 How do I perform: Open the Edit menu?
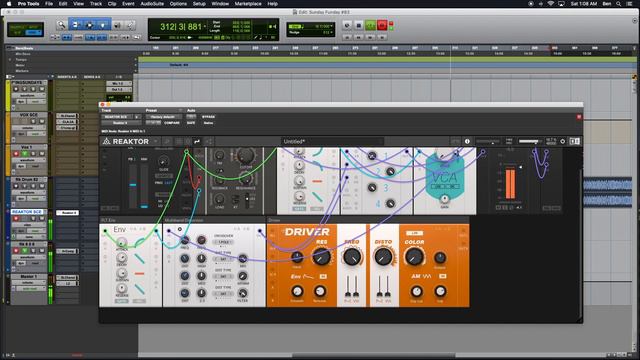tap(63, 4)
